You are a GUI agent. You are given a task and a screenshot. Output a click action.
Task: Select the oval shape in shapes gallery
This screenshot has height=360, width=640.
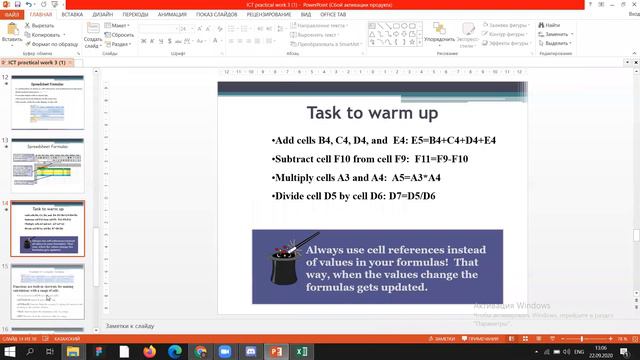[404, 26]
